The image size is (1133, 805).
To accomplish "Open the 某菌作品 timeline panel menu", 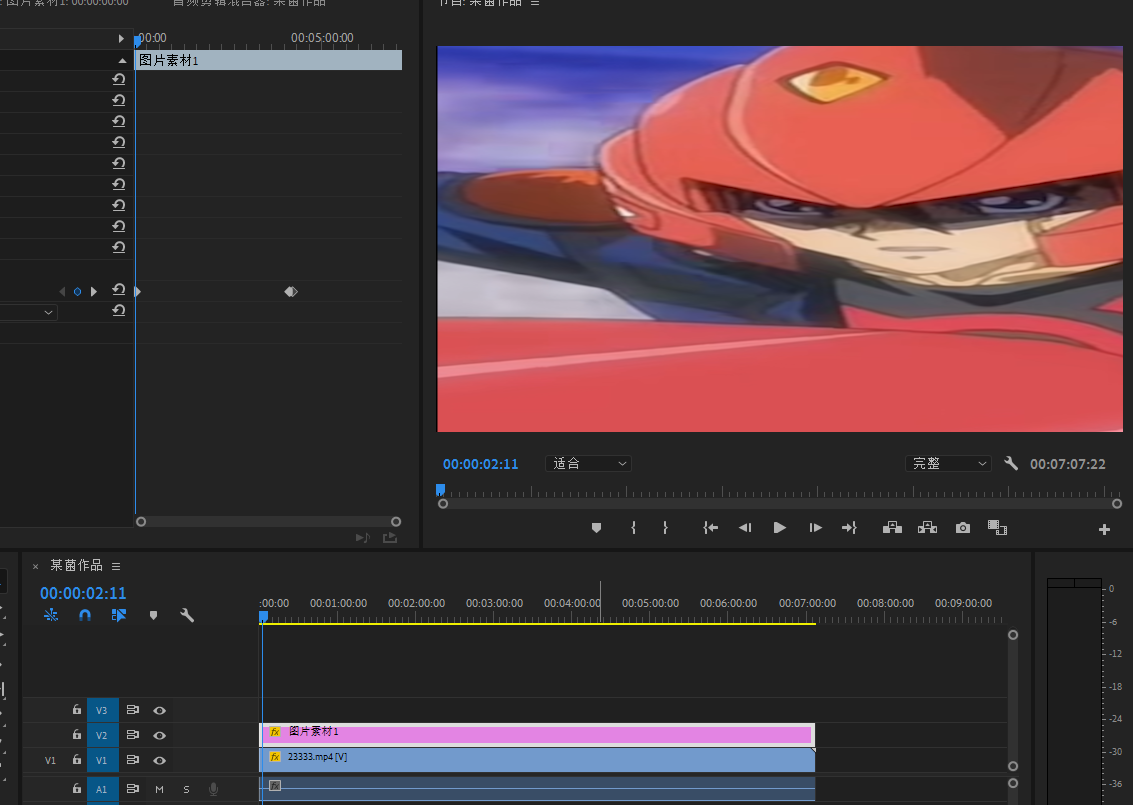I will coord(116,566).
